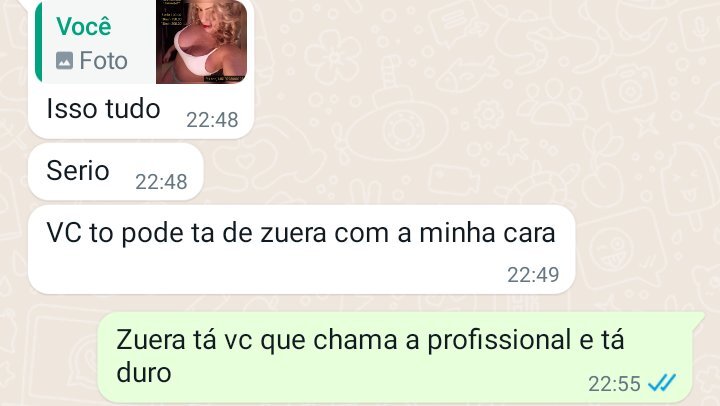
Task: Click the words 'minha cara' in incoming message
Action: point(487,233)
